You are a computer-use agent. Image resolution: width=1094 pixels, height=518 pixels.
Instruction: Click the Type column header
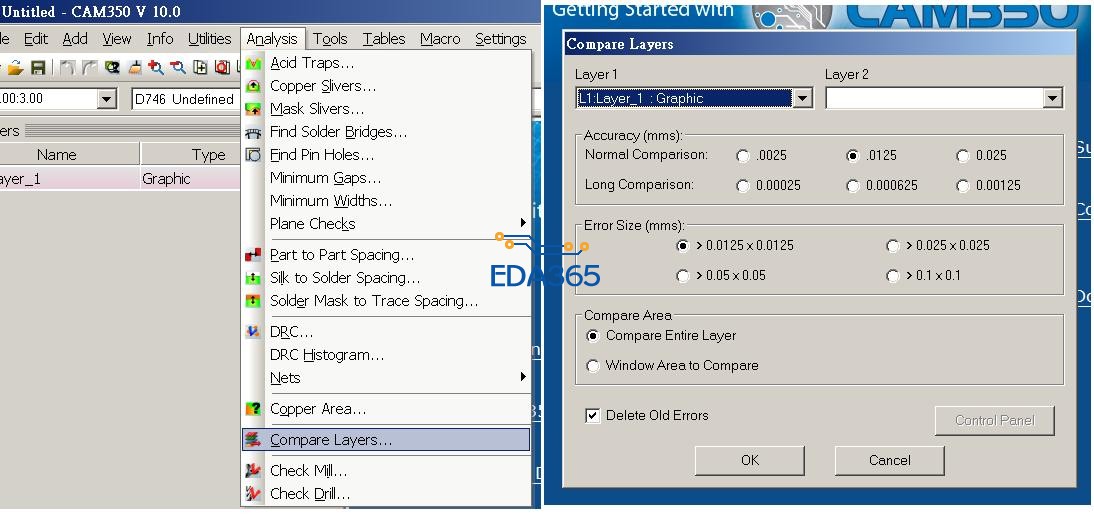[209, 155]
